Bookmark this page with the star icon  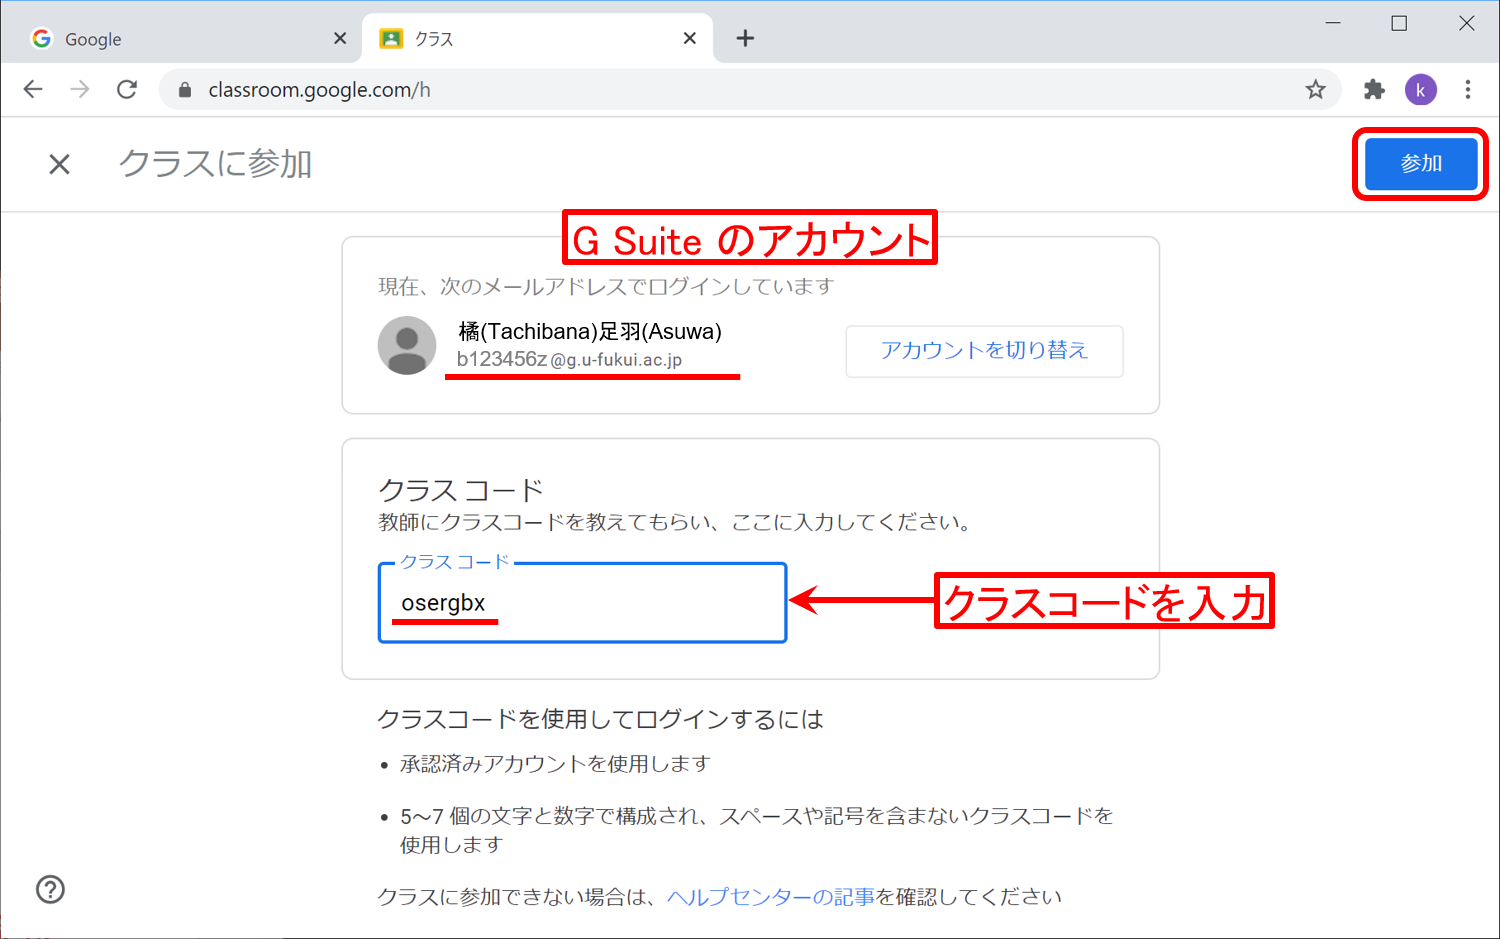pyautogui.click(x=1316, y=90)
